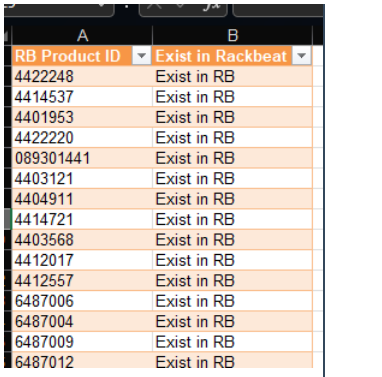Select cell with product ID 4412017
This screenshot has height=377, width=382.
click(82, 260)
